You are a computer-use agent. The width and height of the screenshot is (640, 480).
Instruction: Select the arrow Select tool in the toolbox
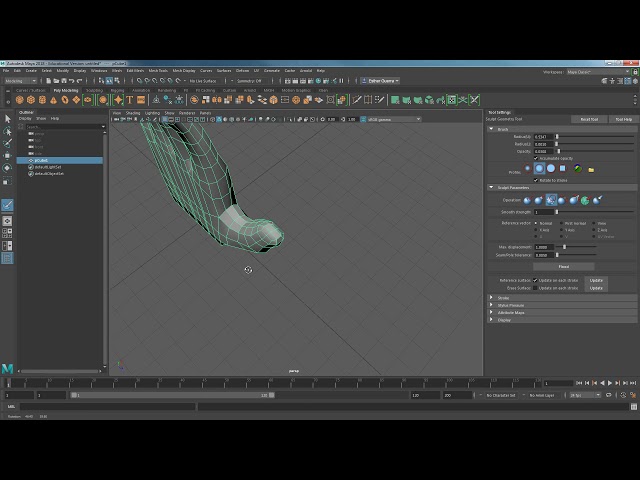(x=7, y=119)
